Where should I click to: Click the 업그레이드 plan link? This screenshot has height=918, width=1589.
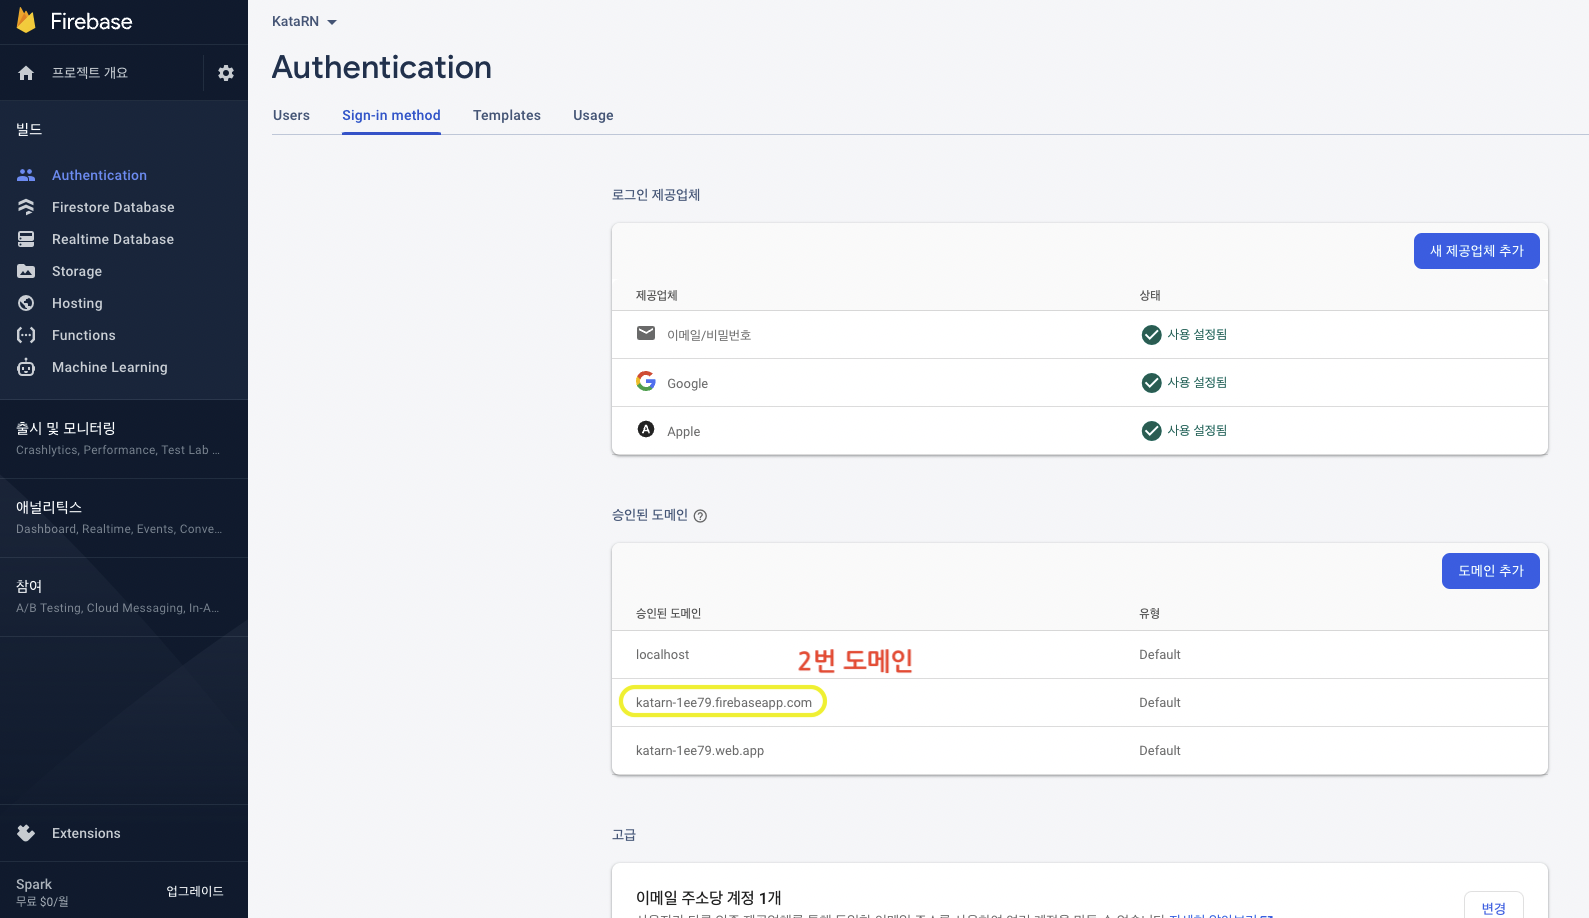coord(195,891)
